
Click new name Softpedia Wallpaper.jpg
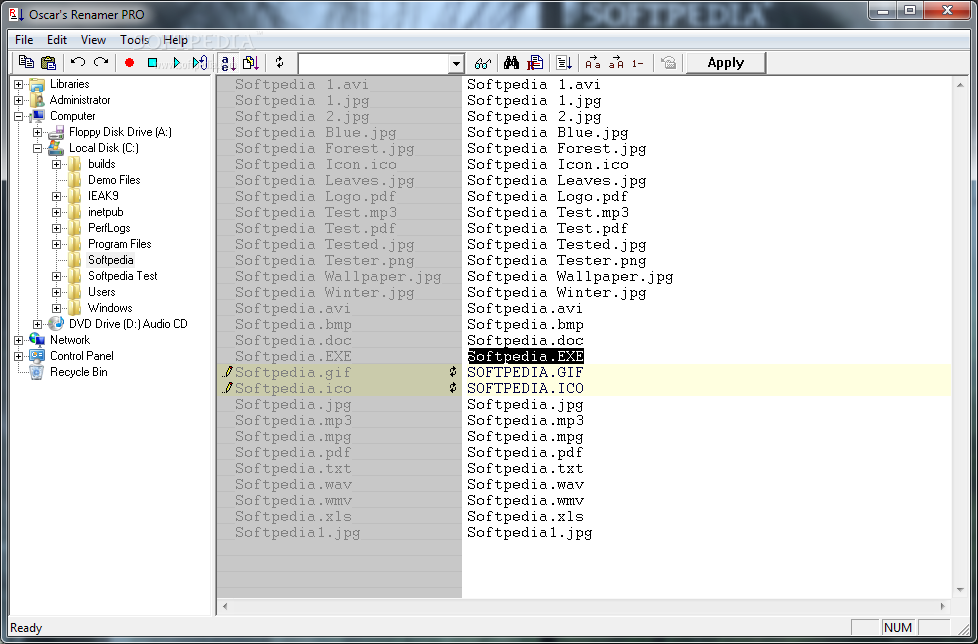coord(570,276)
